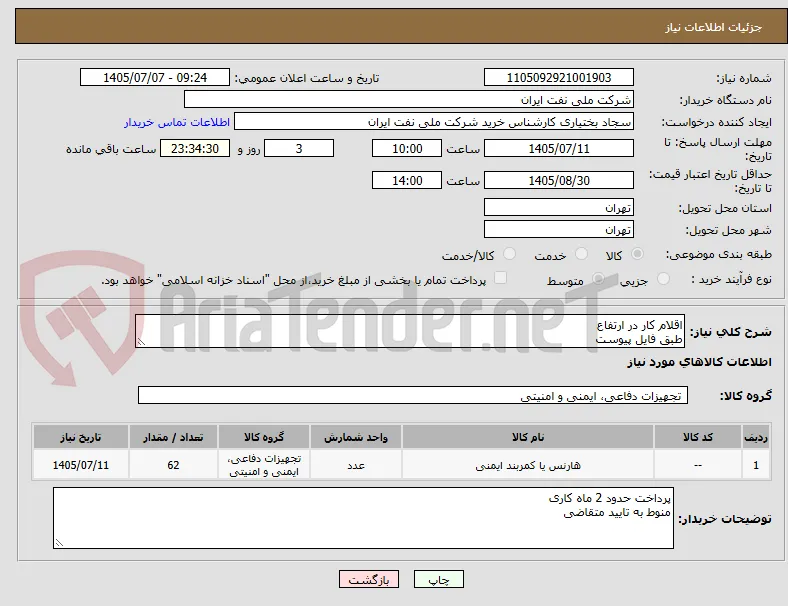Click the section heading اطلاعات کالاهای مورد نیاز
The image size is (788, 606).
coord(699,362)
